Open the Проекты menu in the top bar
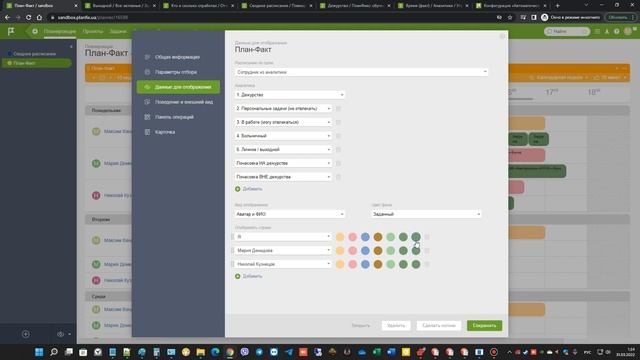This screenshot has width=640, height=360. pyautogui.click(x=92, y=31)
